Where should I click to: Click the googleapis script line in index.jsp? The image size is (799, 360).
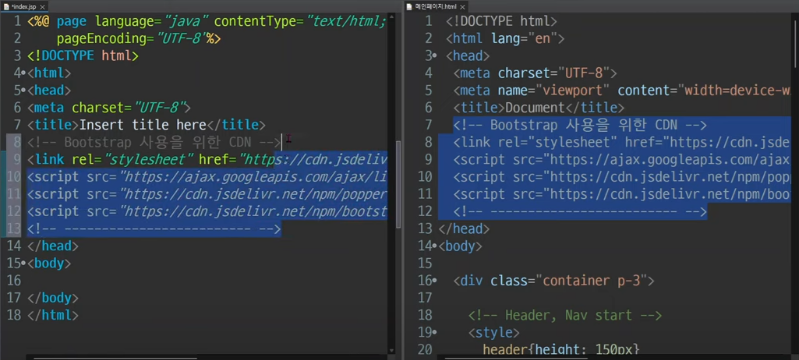coord(207,177)
